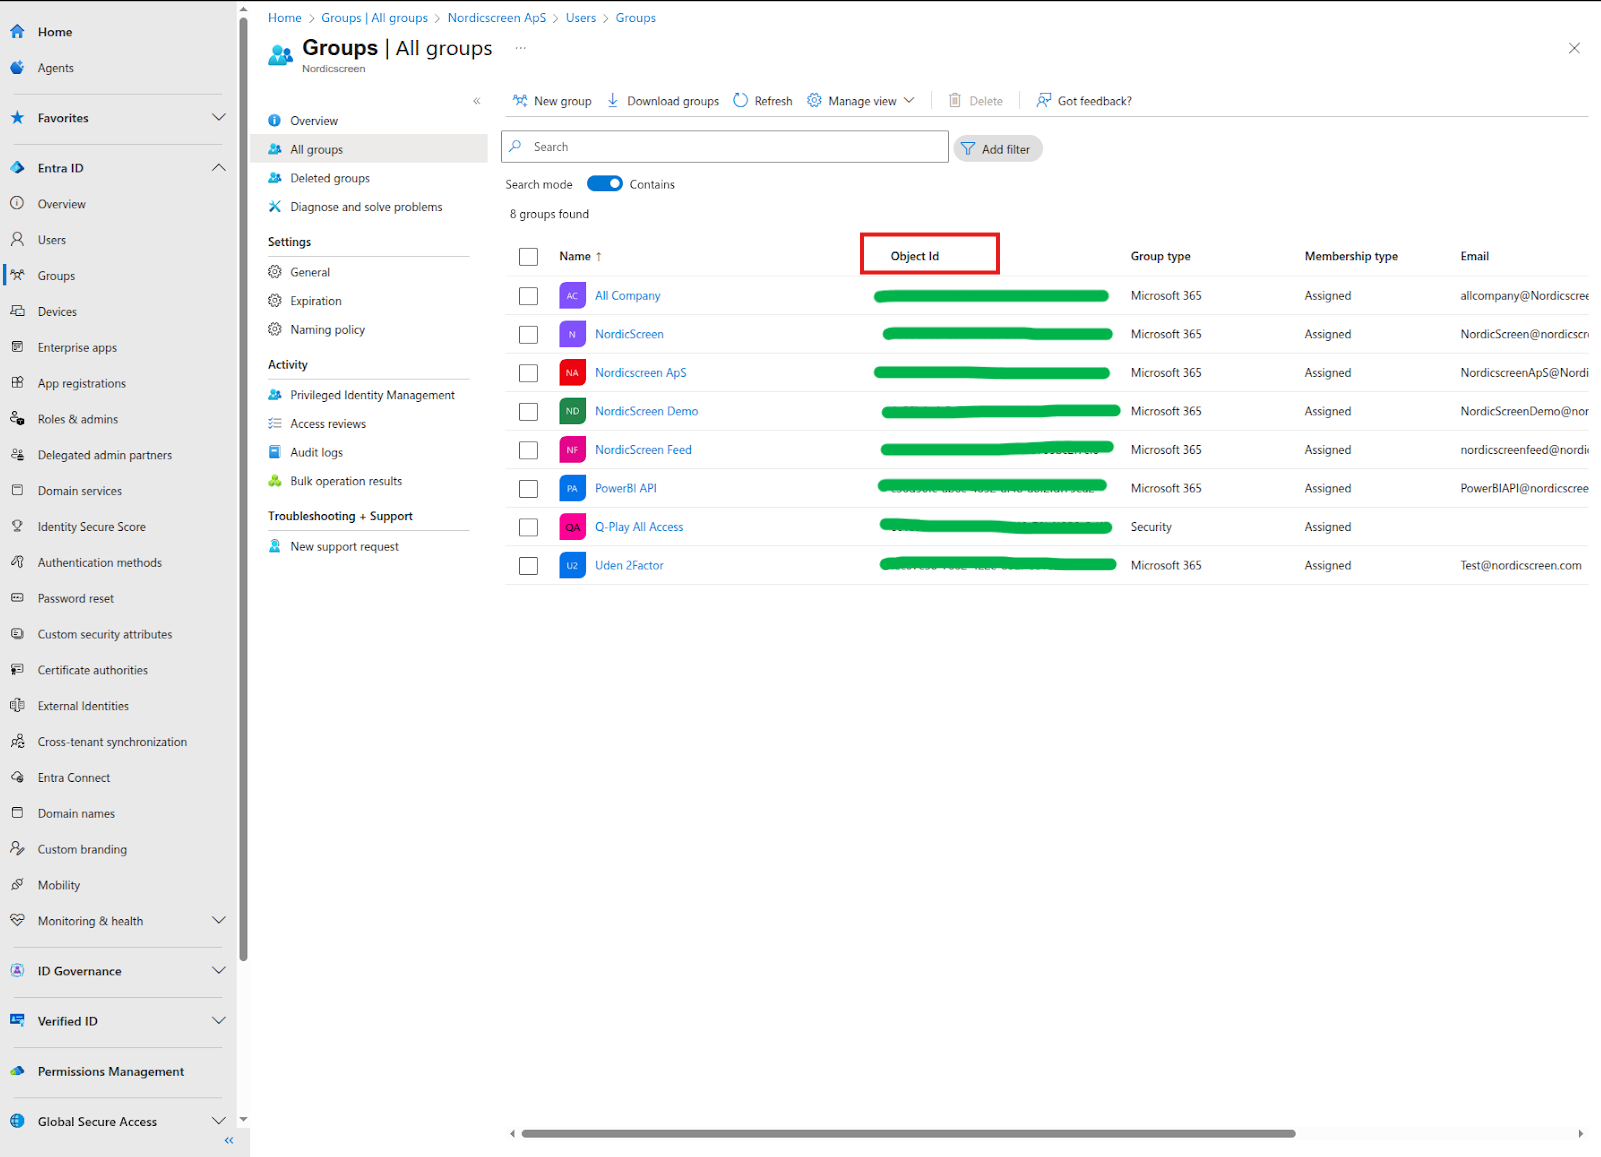
Task: Click Nordicscreen ApS in breadcrumb
Action: click(497, 18)
